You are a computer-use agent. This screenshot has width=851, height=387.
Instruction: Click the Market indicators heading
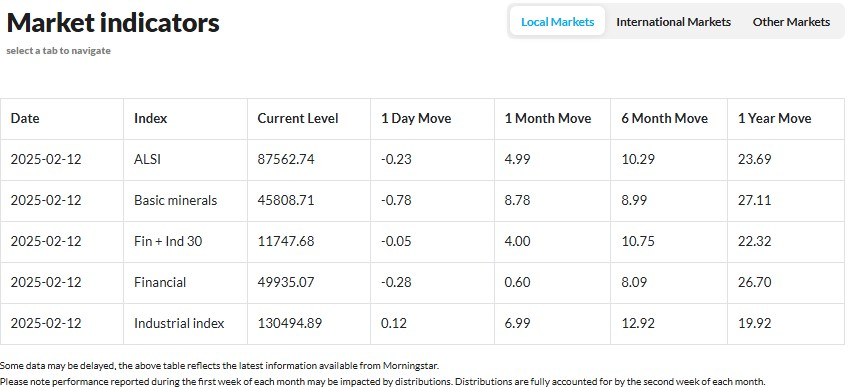click(113, 23)
